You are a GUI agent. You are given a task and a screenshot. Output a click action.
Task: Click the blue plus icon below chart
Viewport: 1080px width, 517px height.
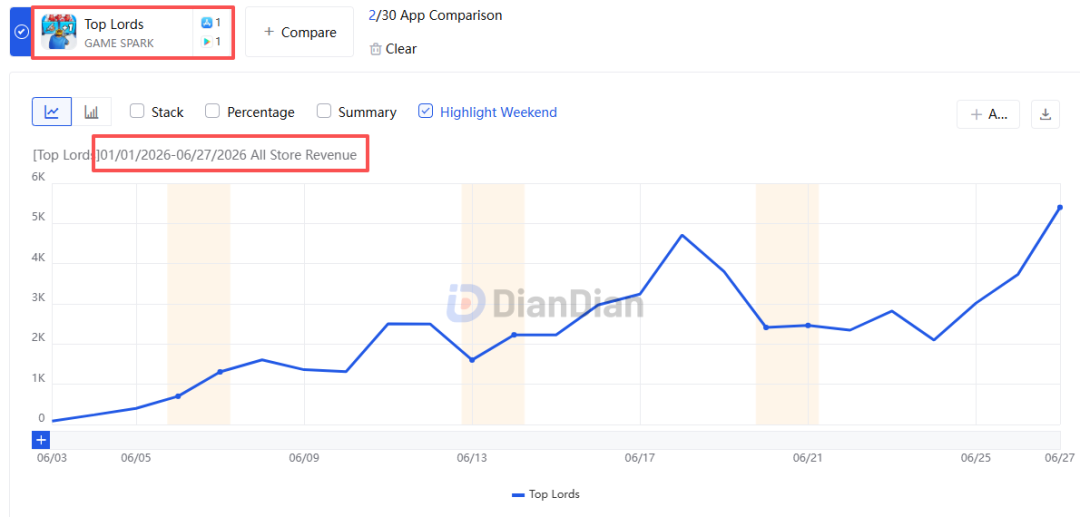click(41, 440)
